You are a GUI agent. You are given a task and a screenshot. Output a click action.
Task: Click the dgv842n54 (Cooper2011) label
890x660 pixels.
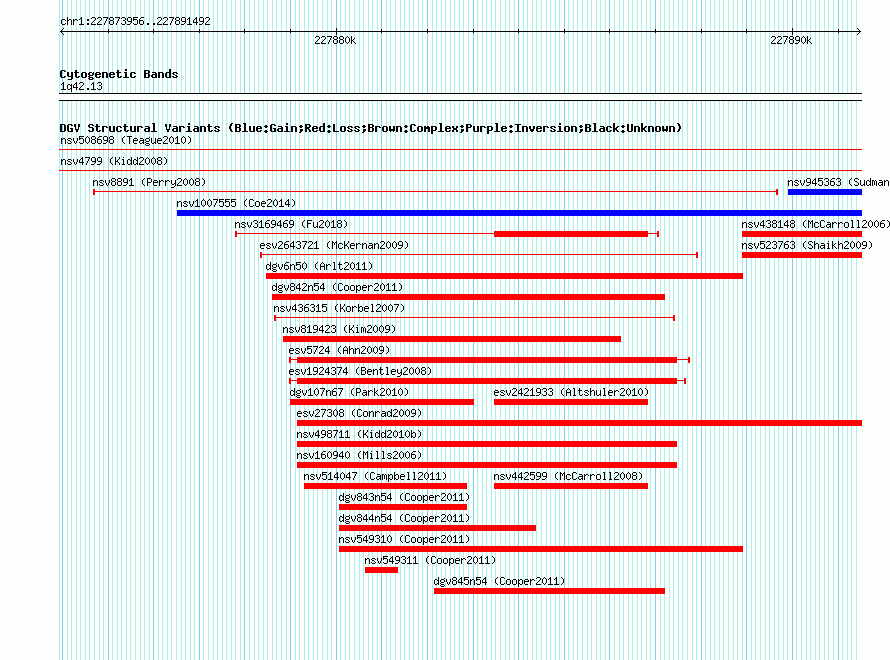(x=337, y=287)
